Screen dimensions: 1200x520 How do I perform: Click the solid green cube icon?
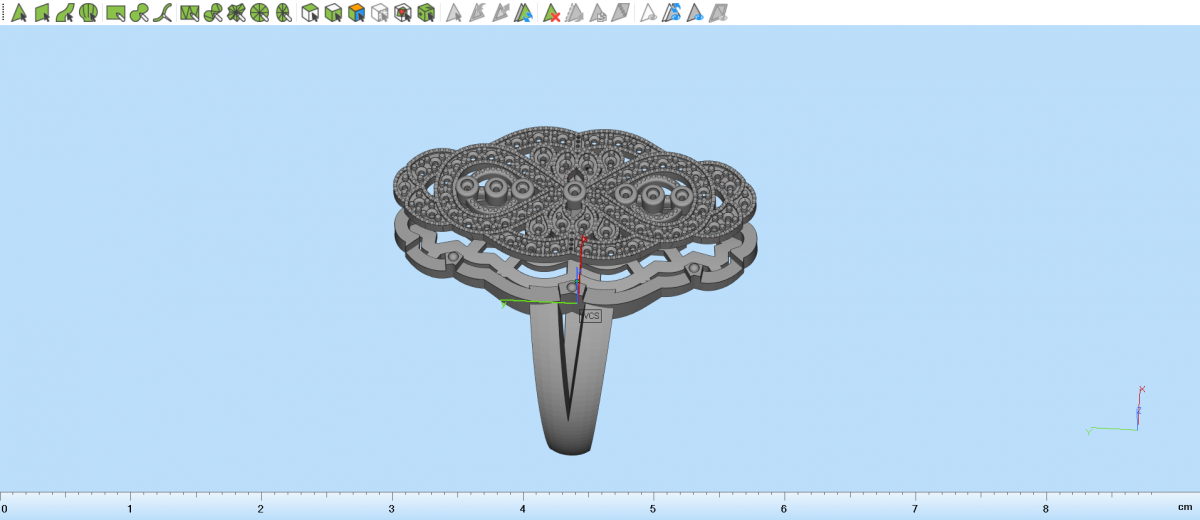426,13
